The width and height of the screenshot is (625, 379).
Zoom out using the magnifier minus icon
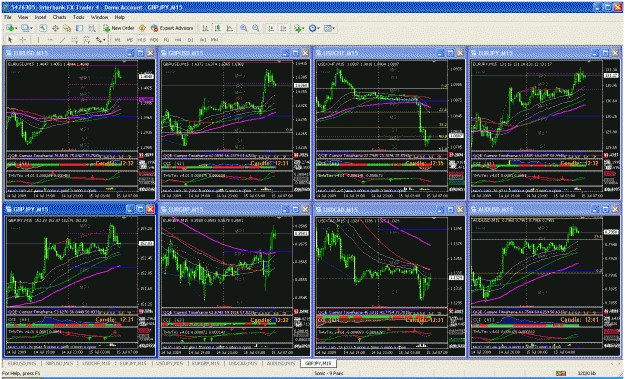(x=256, y=28)
